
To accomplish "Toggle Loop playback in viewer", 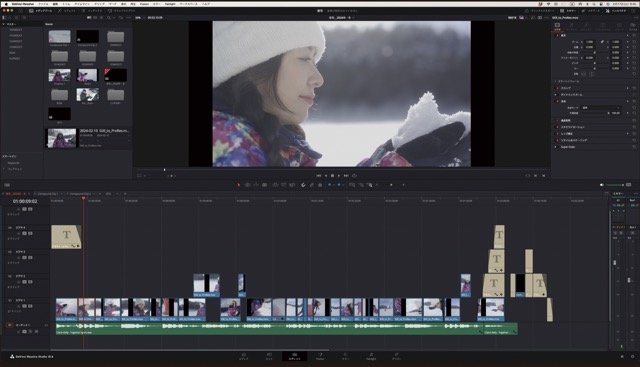I will pyautogui.click(x=354, y=176).
